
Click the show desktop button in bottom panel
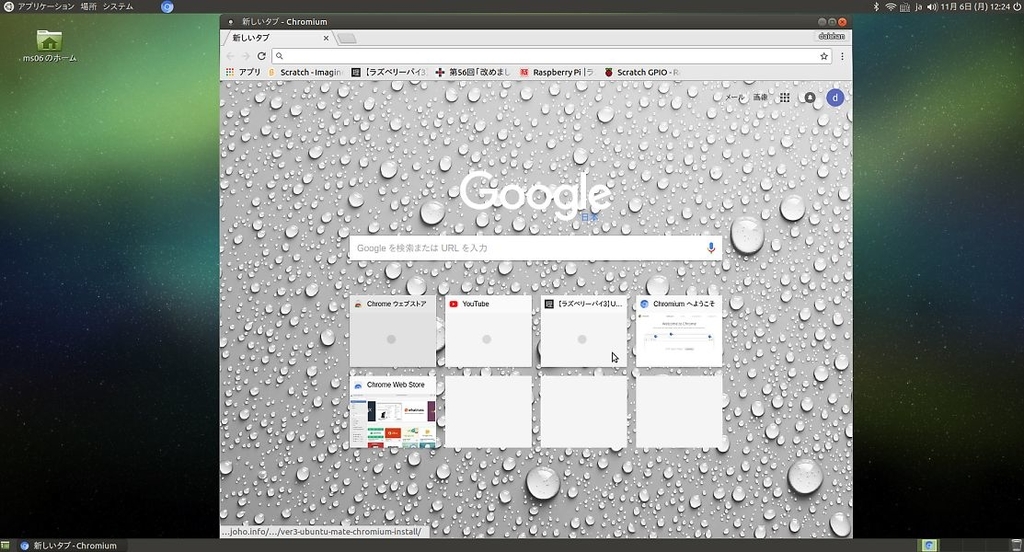5,545
